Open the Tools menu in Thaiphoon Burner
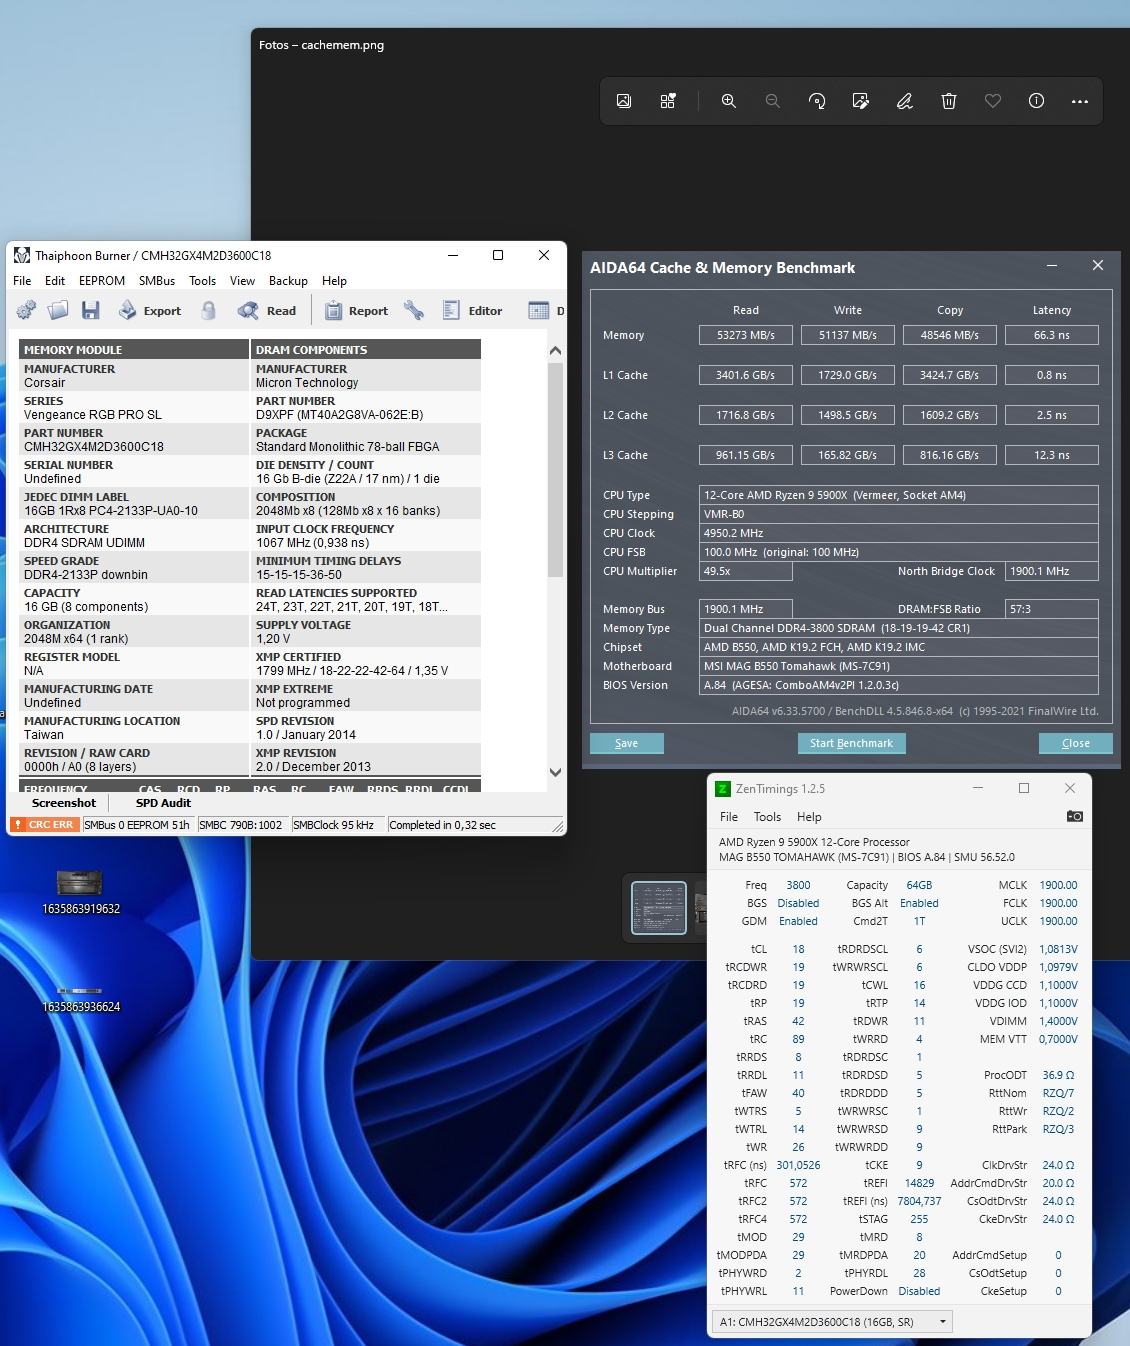Screen dimensions: 1130x1346 [x=202, y=281]
